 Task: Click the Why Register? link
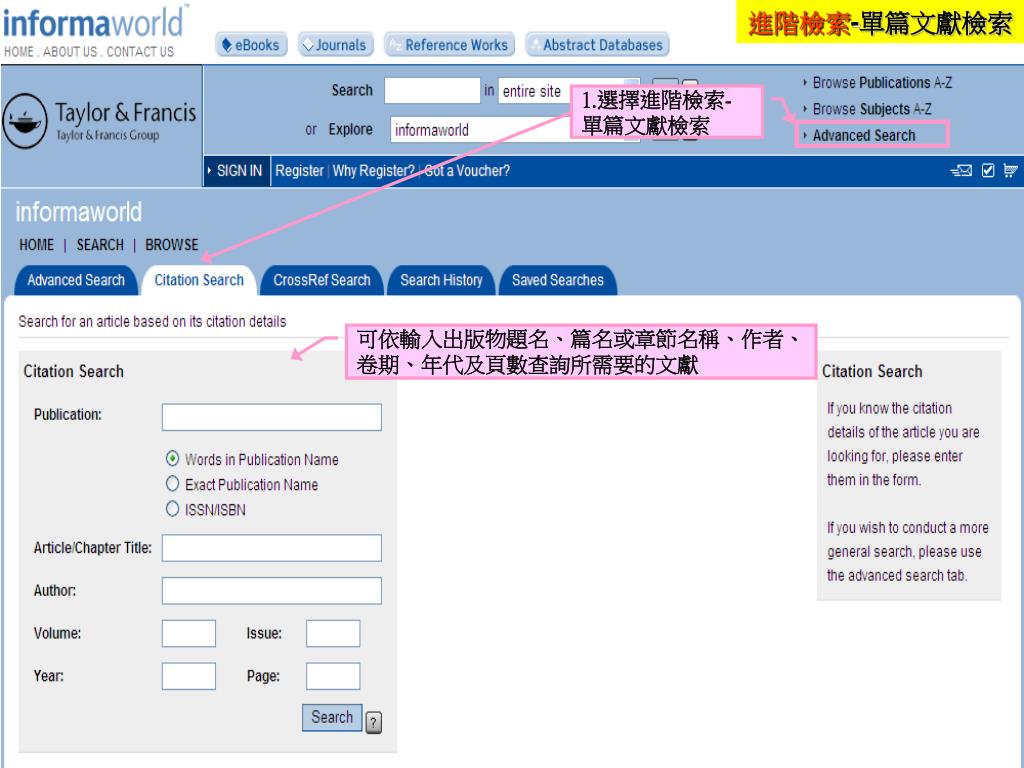373,171
